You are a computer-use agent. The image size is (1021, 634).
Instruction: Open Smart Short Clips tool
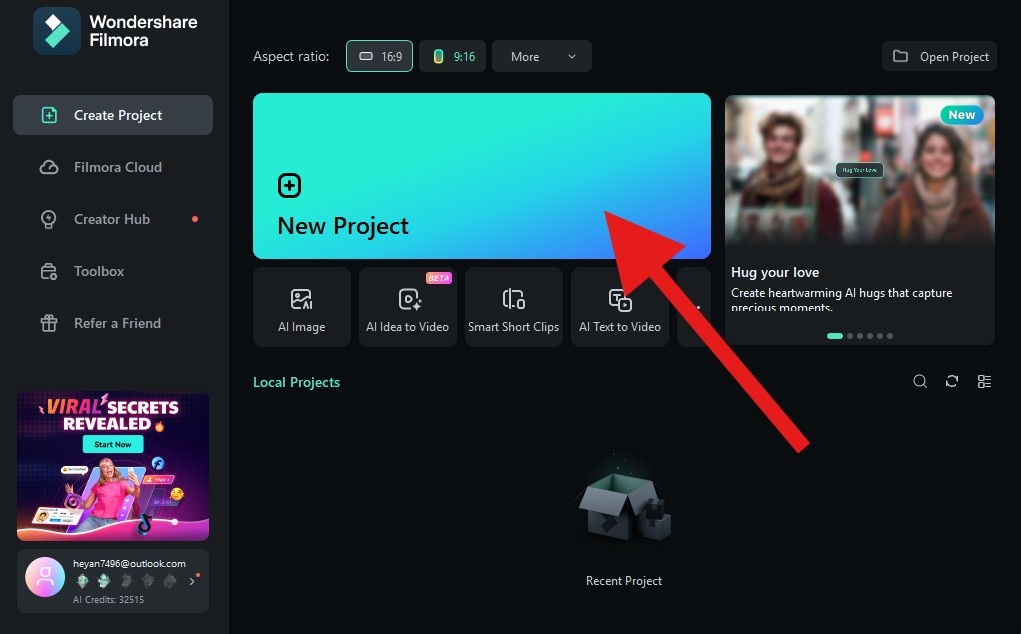click(x=514, y=307)
